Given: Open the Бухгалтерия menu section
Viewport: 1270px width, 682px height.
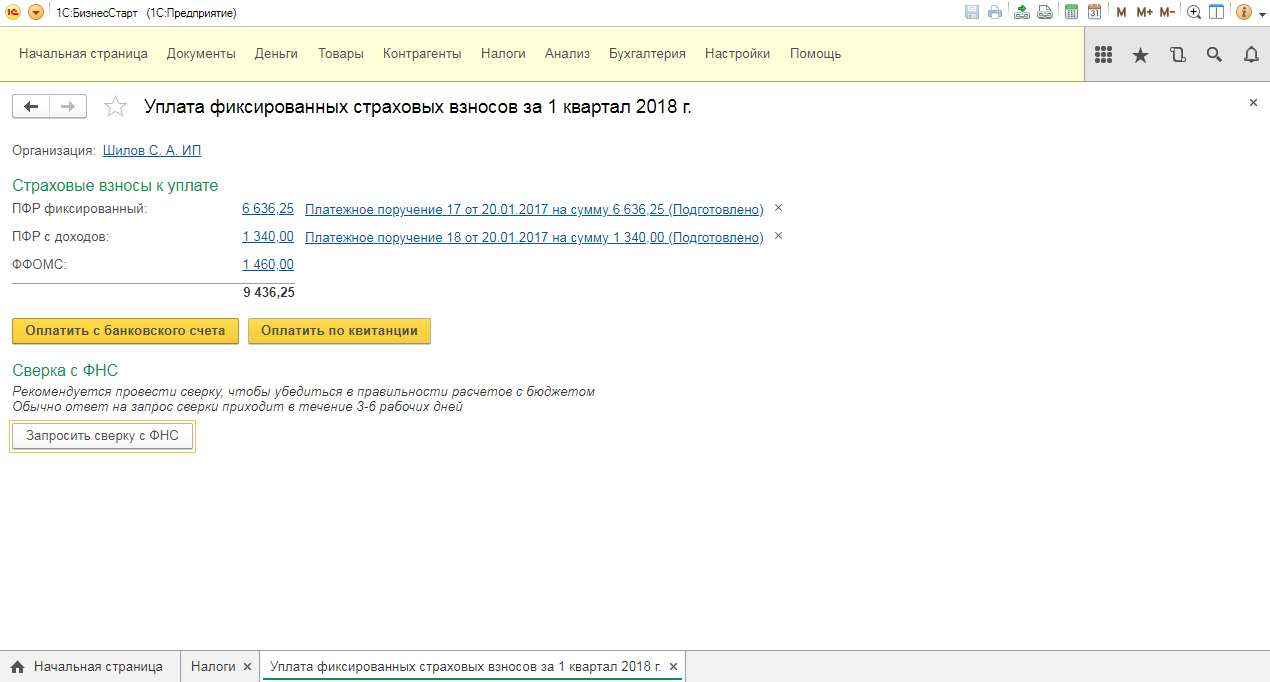Looking at the screenshot, I should click(647, 54).
